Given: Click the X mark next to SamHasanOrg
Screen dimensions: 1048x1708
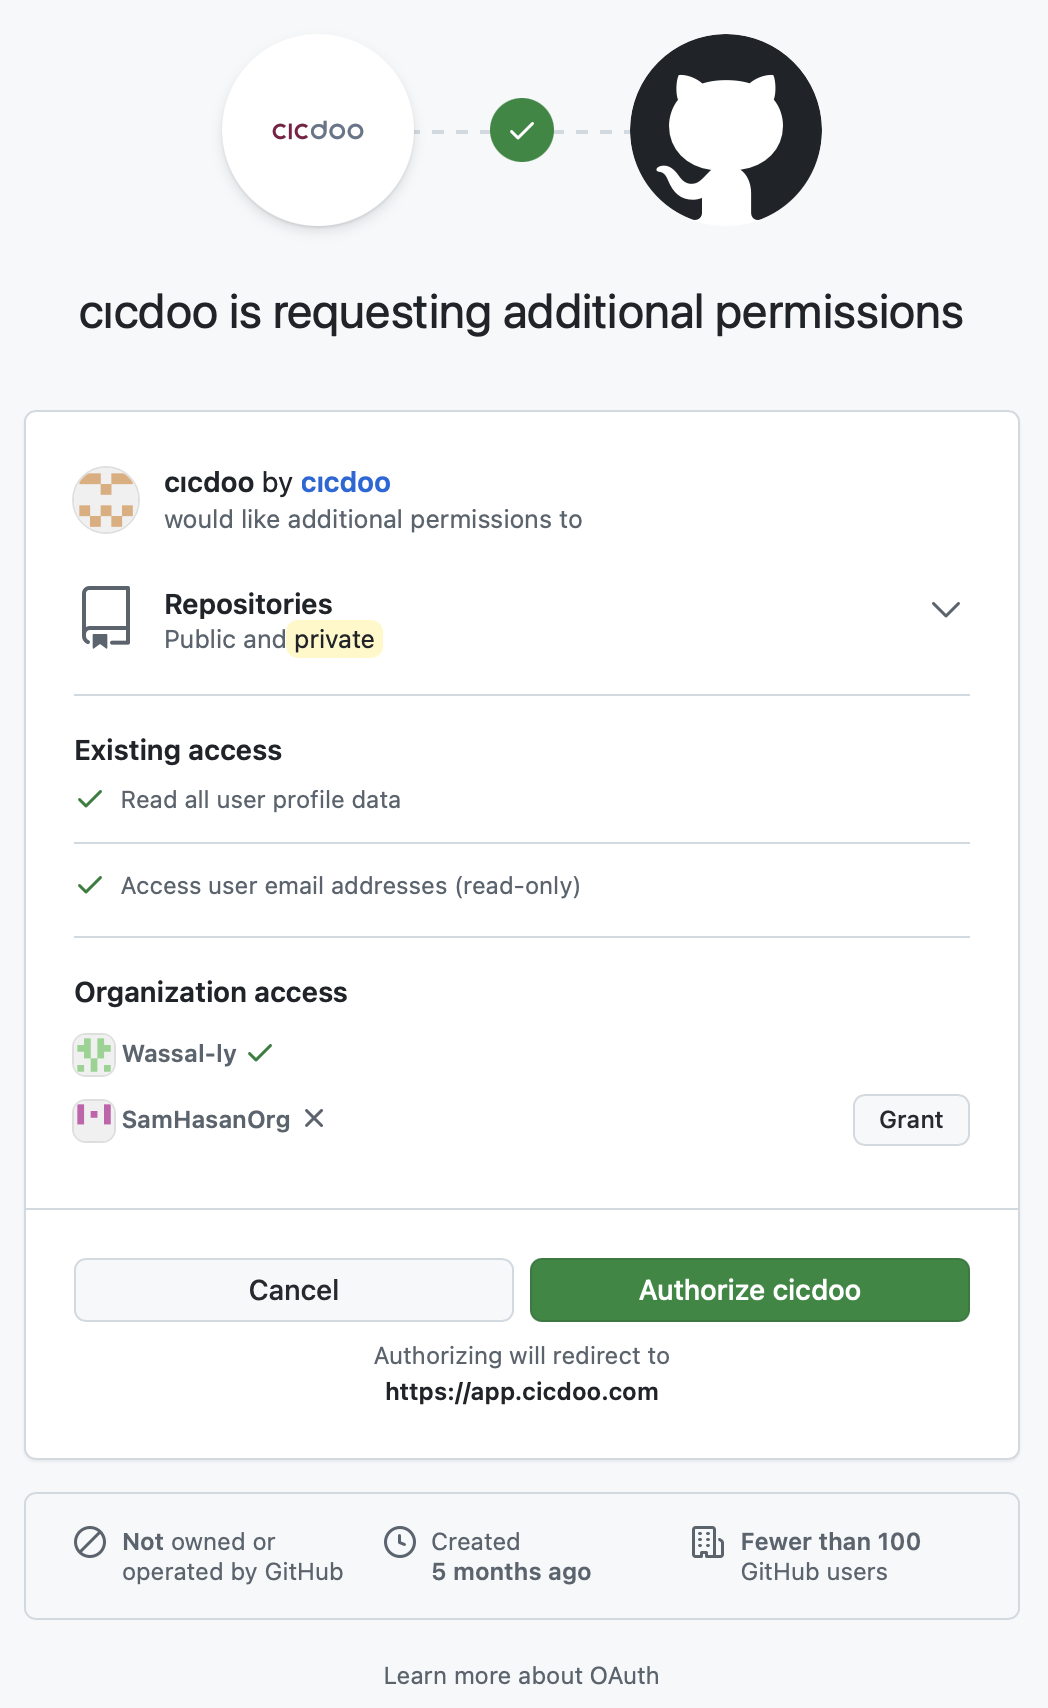Looking at the screenshot, I should [314, 1119].
